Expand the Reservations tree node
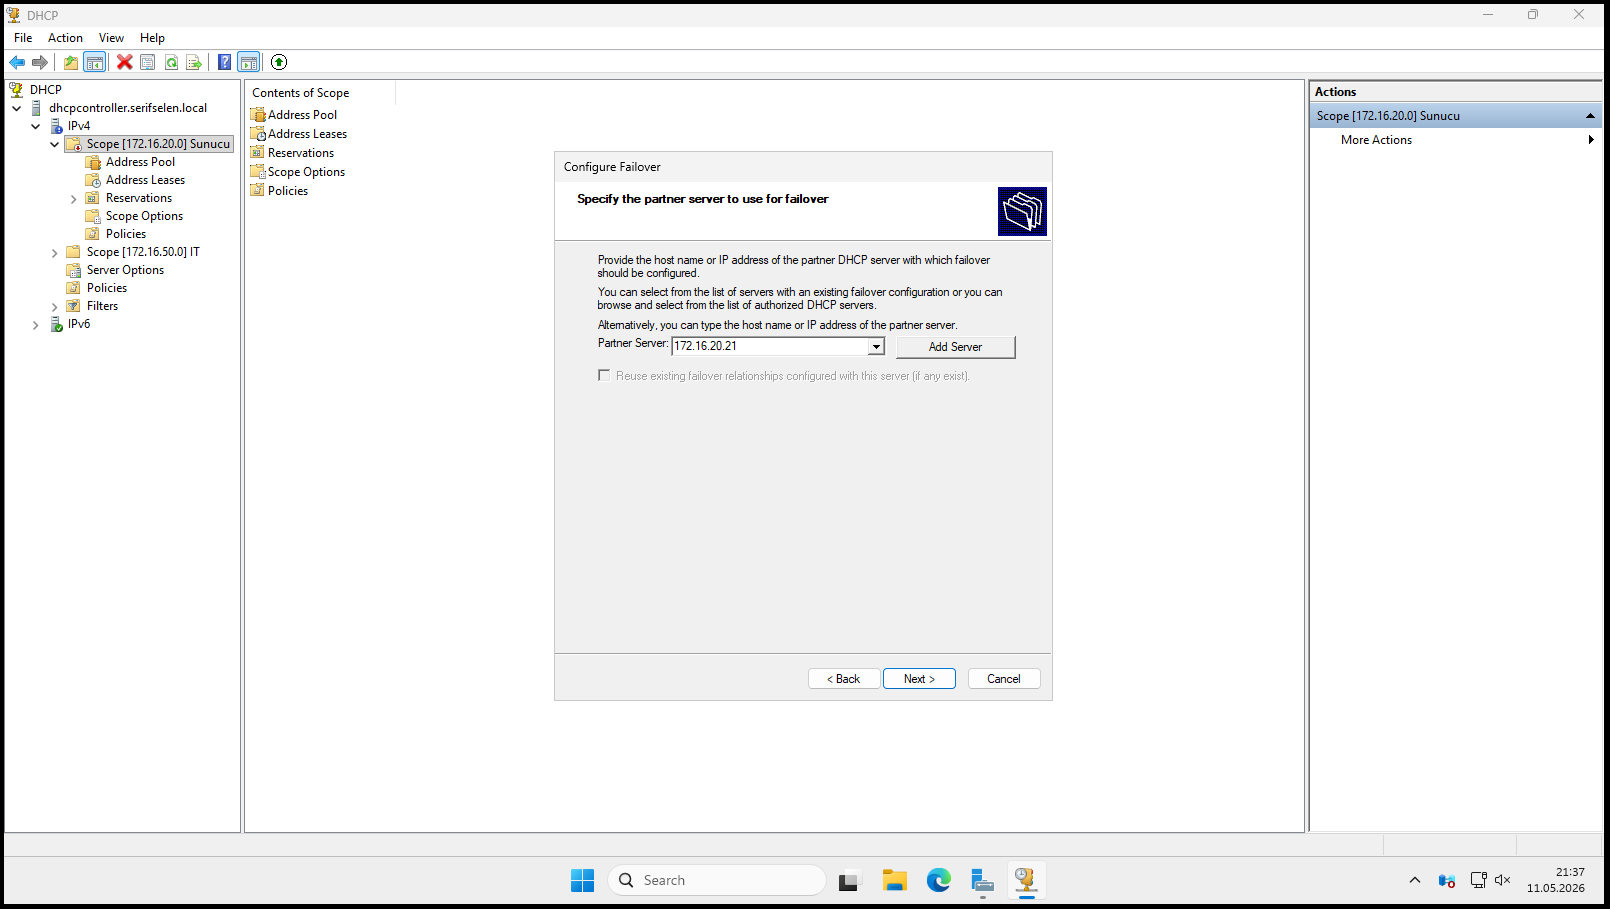The height and width of the screenshot is (909, 1610). coord(74,199)
